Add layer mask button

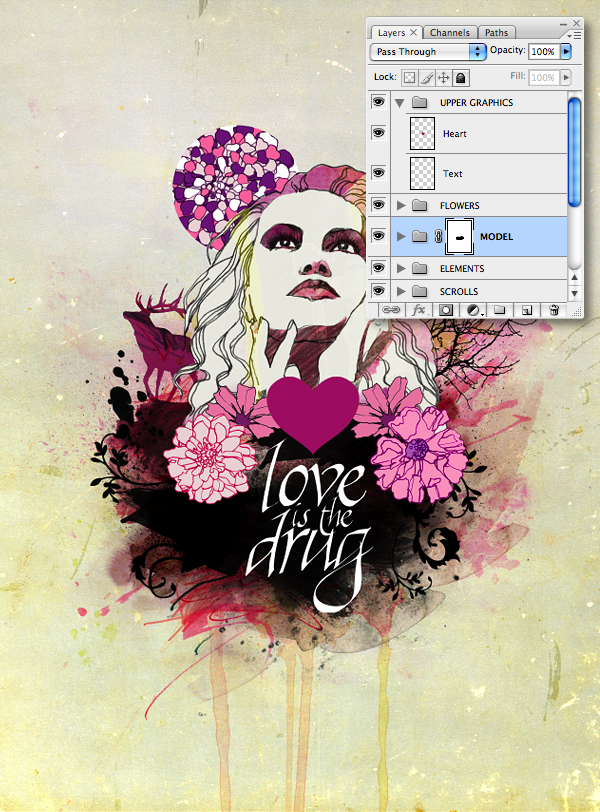[446, 310]
